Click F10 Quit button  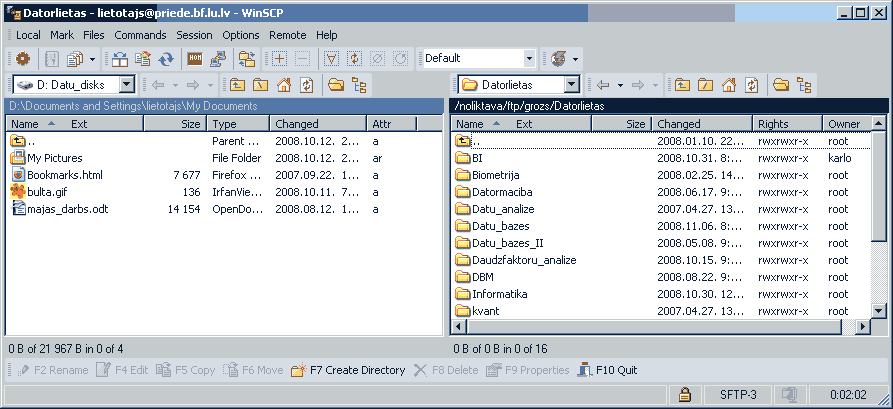pos(607,370)
